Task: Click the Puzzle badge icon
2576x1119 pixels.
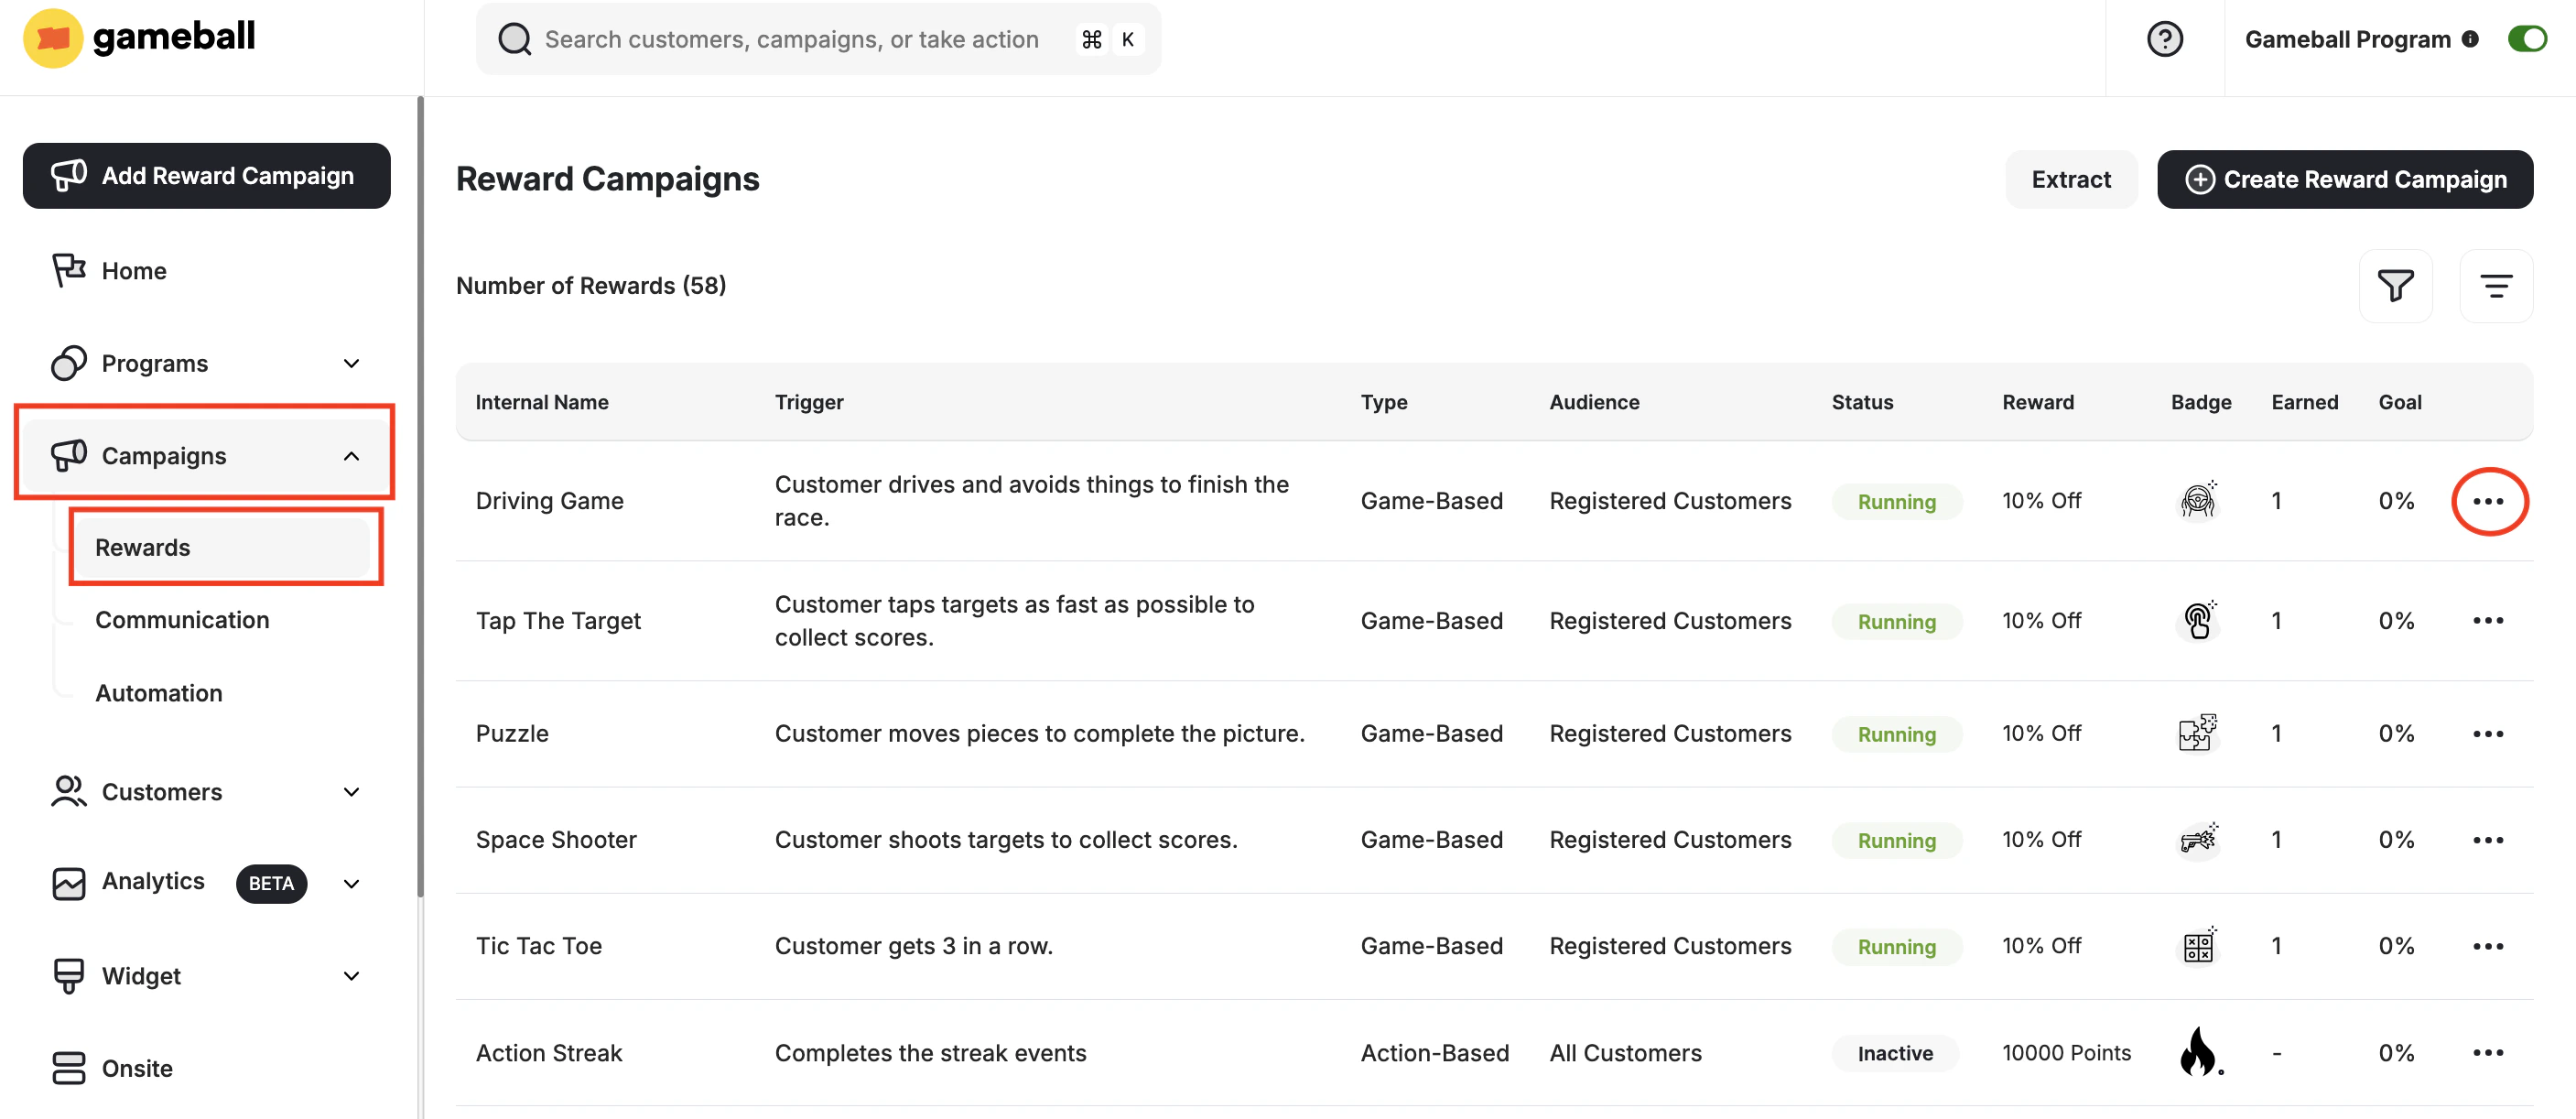Action: click(2197, 733)
